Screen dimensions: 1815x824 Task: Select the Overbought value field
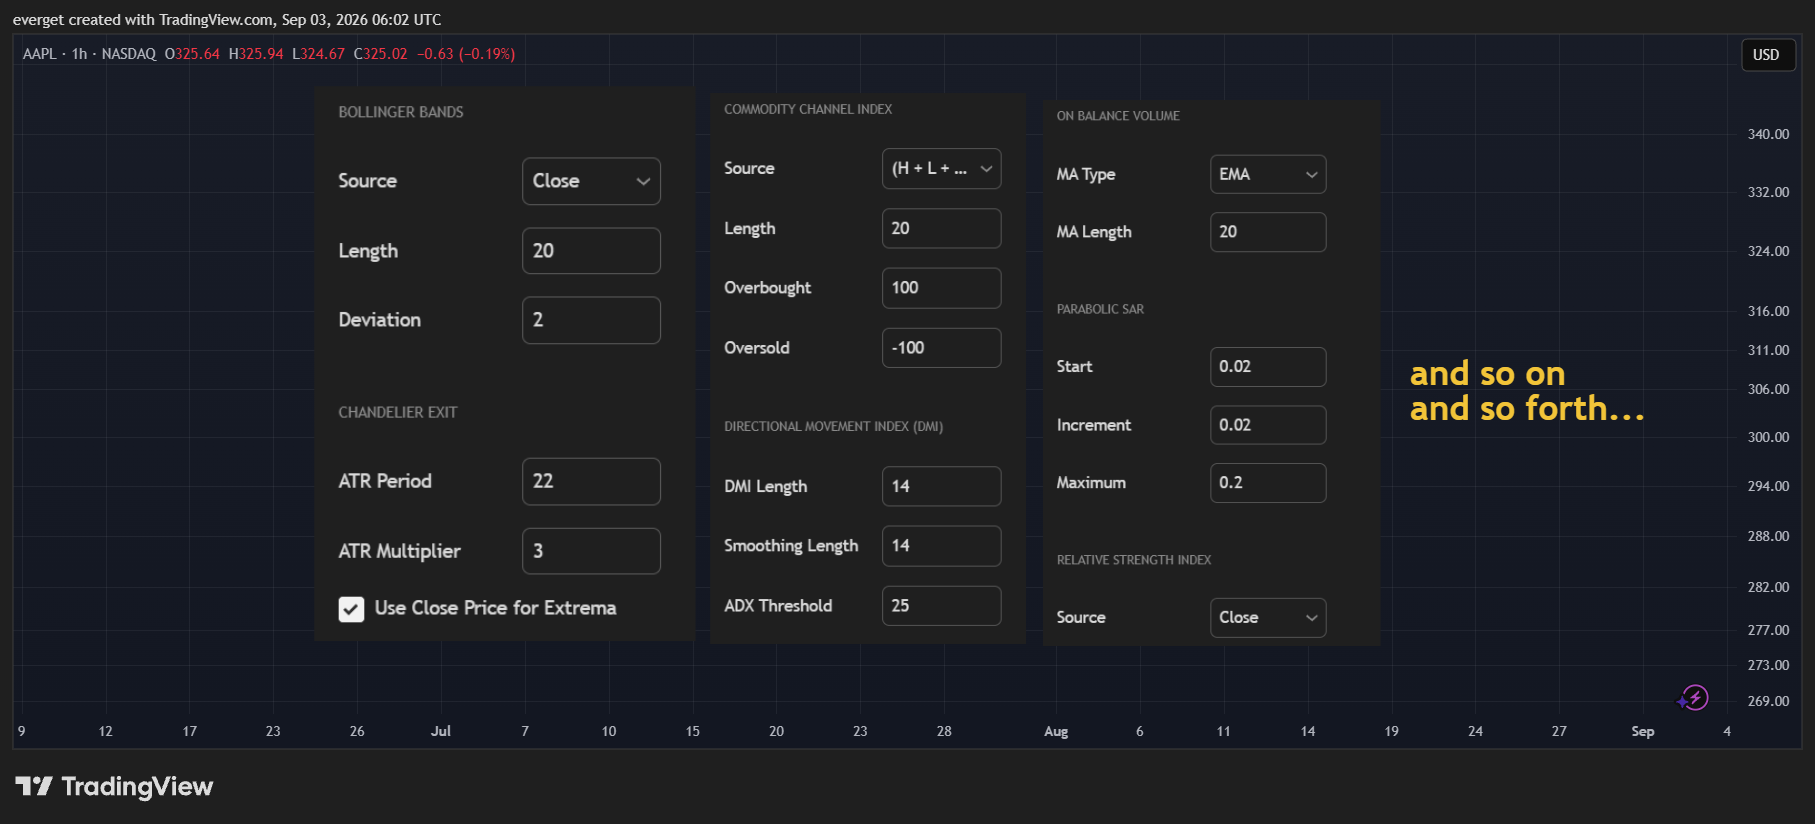(x=941, y=288)
